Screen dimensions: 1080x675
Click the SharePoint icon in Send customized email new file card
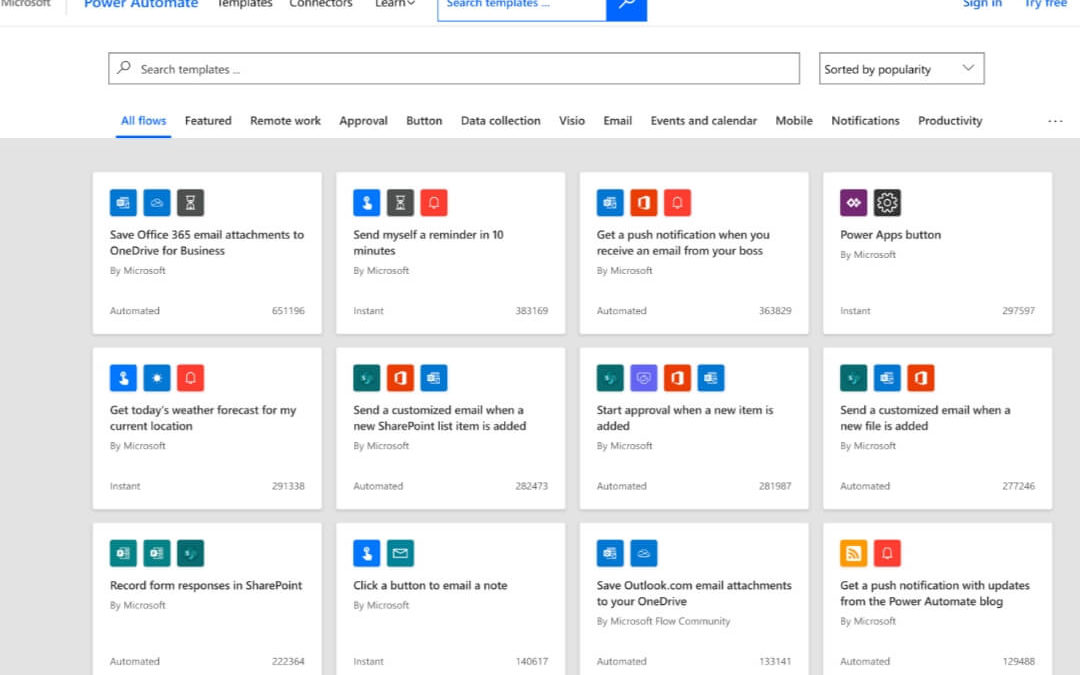point(853,377)
